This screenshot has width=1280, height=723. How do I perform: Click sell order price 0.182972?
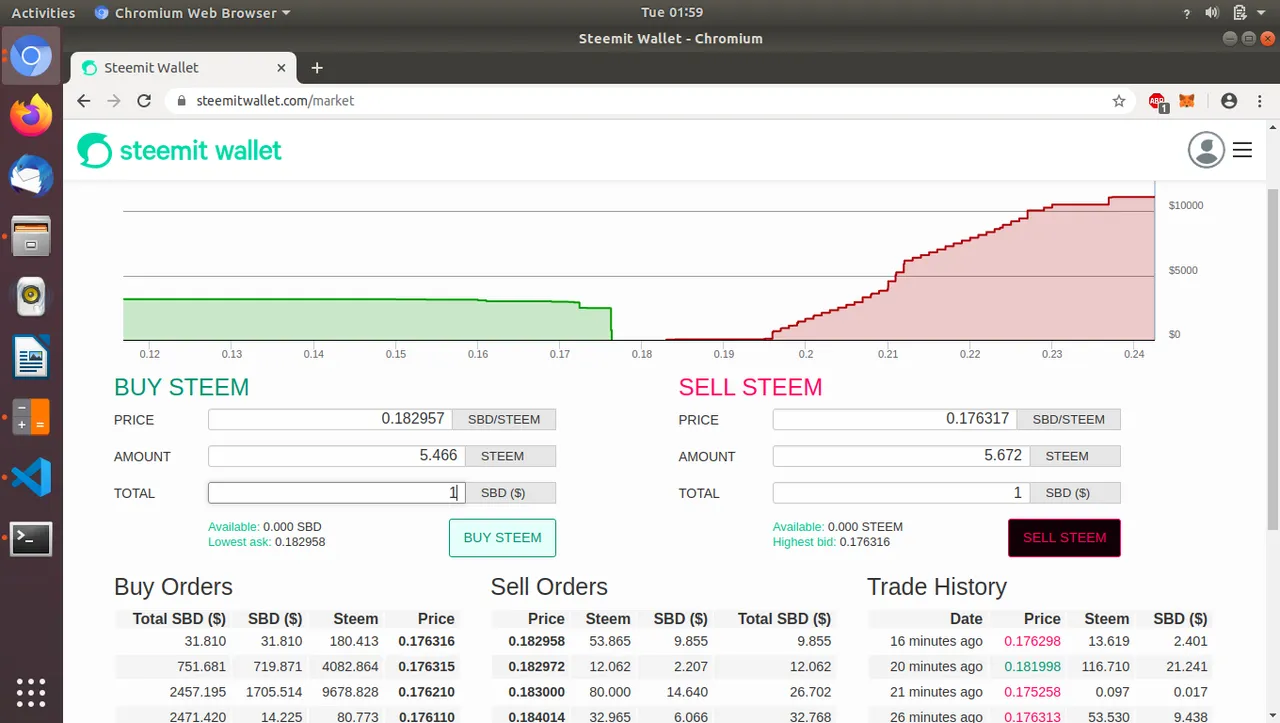[x=536, y=667]
